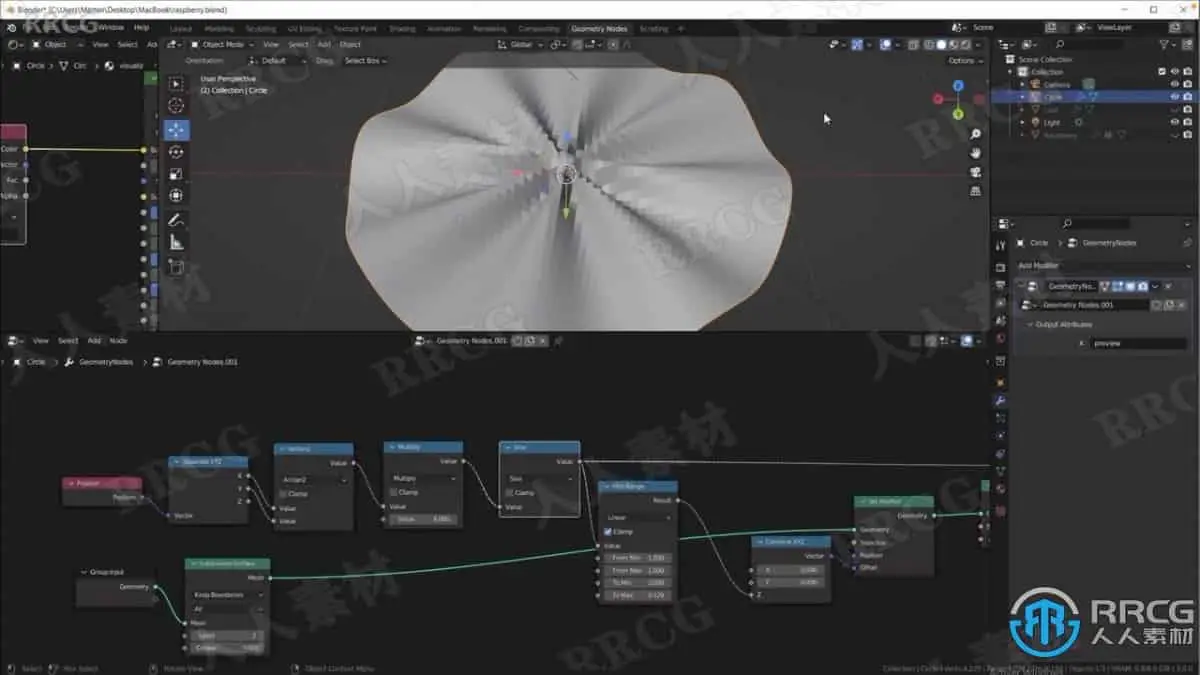Activate the Measure tool icon

click(176, 242)
